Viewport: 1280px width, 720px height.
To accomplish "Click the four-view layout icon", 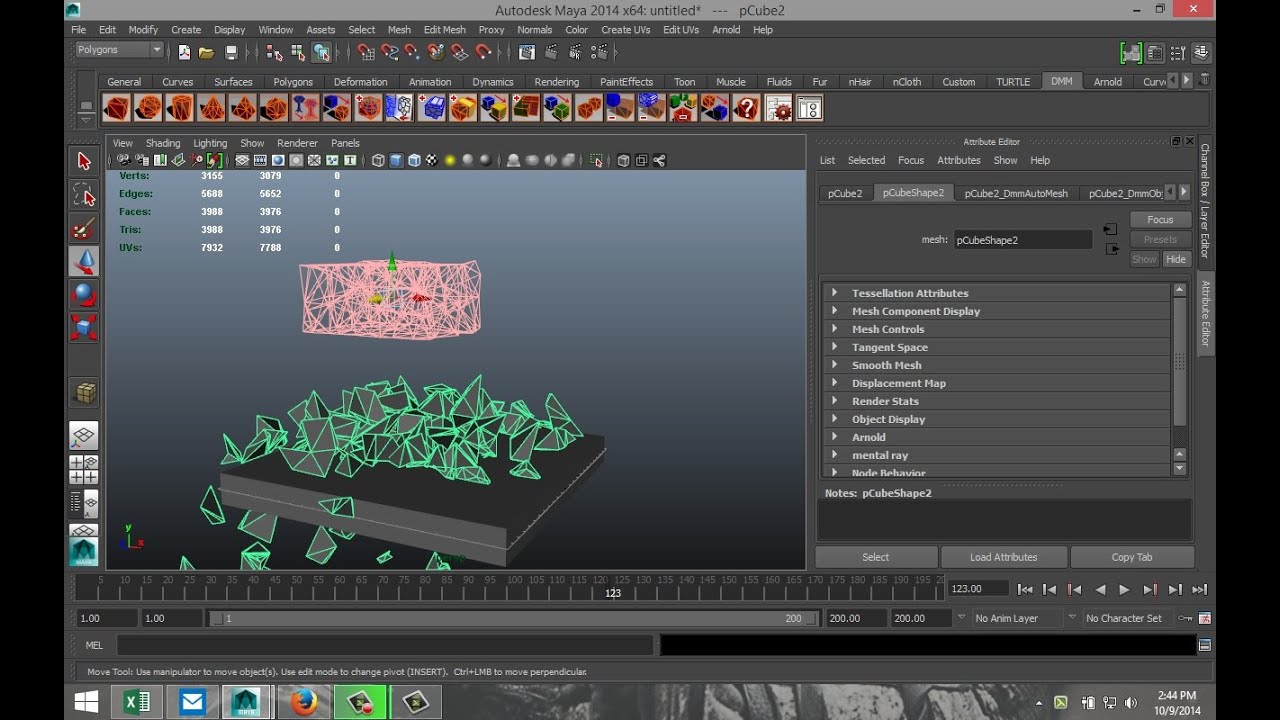I will pos(84,470).
